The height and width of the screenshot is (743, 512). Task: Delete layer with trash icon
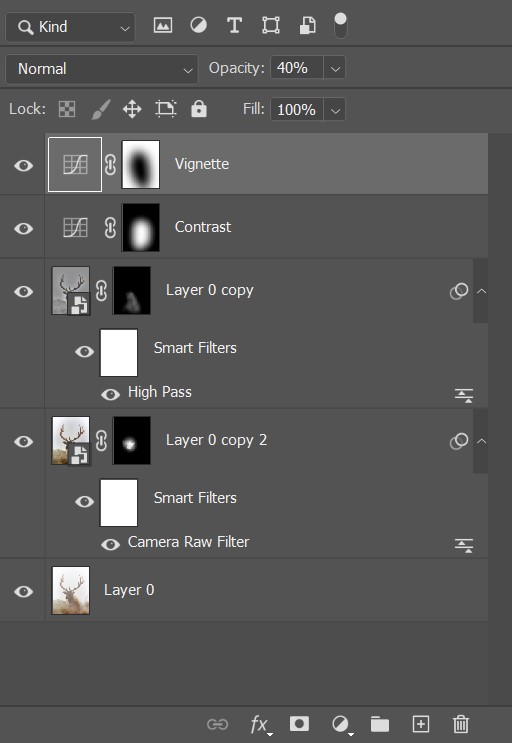click(x=460, y=724)
